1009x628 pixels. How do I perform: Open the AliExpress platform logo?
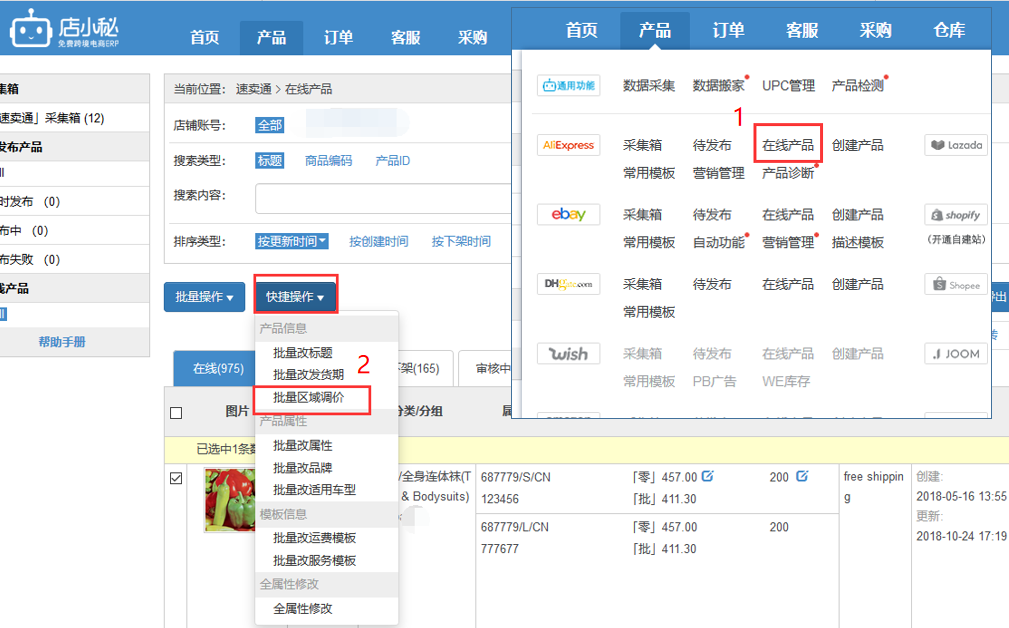tap(568, 145)
